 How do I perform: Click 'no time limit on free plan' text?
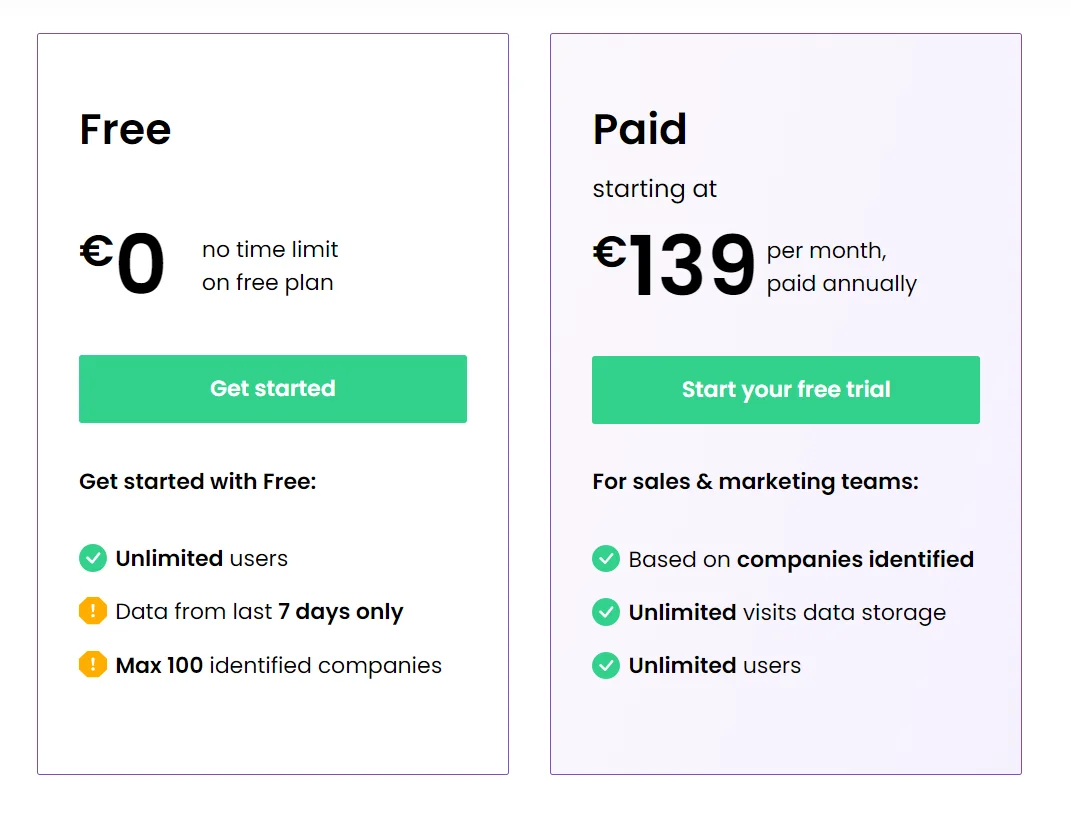(269, 266)
